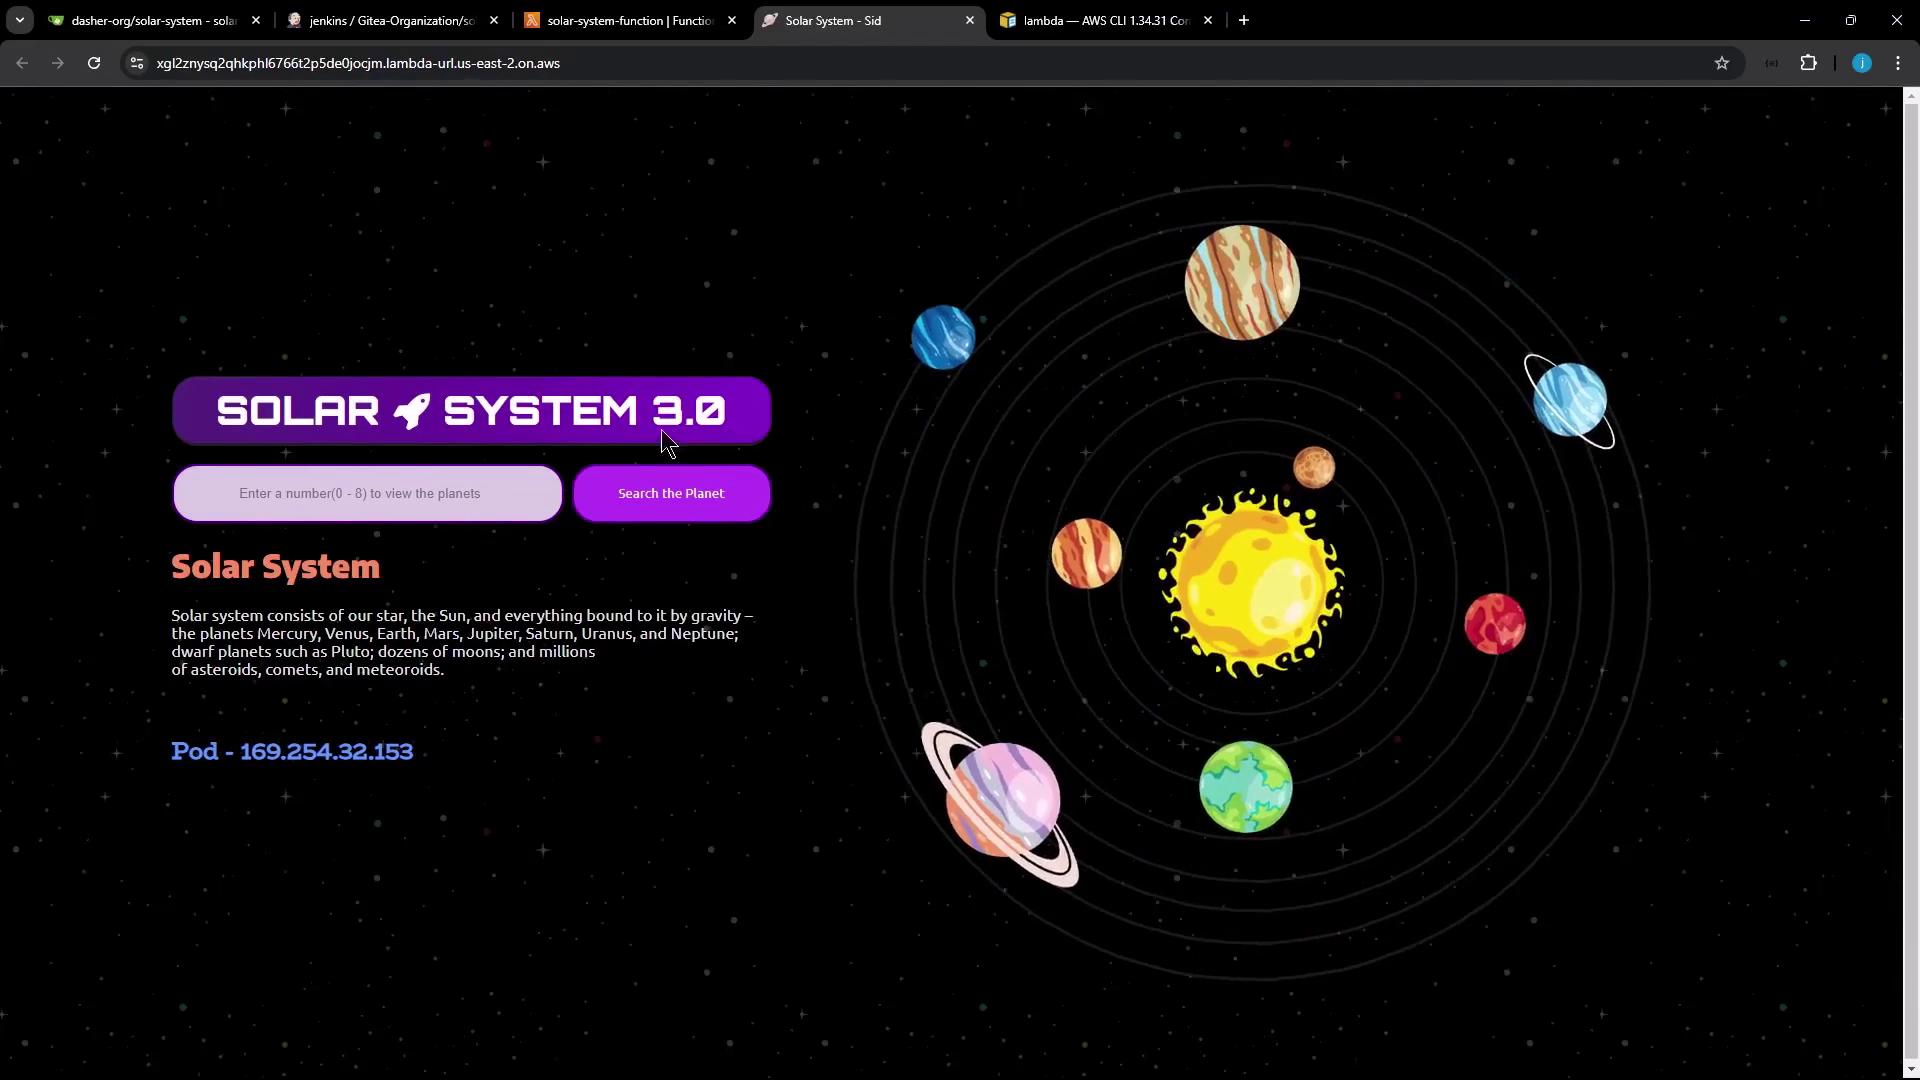Viewport: 1920px width, 1080px height.
Task: Click the browser reload icon
Action: point(94,63)
